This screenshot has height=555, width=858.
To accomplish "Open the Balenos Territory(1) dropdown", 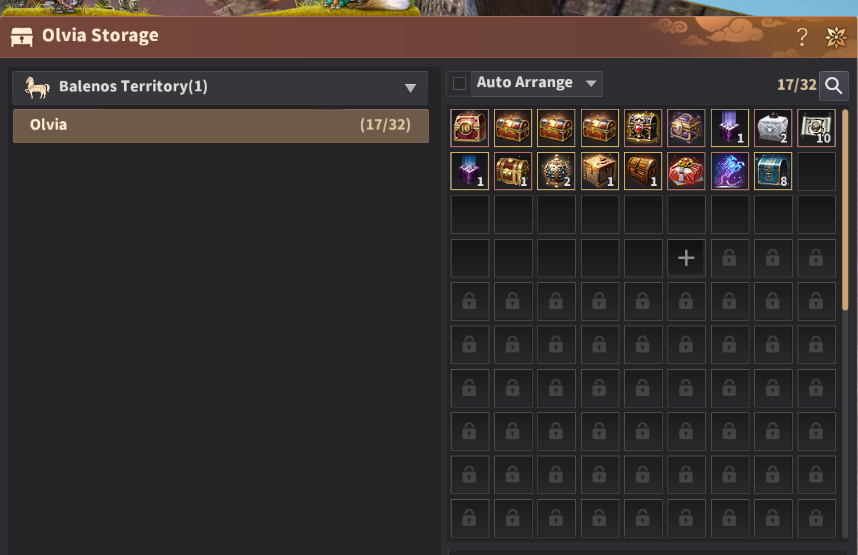I will (220, 87).
